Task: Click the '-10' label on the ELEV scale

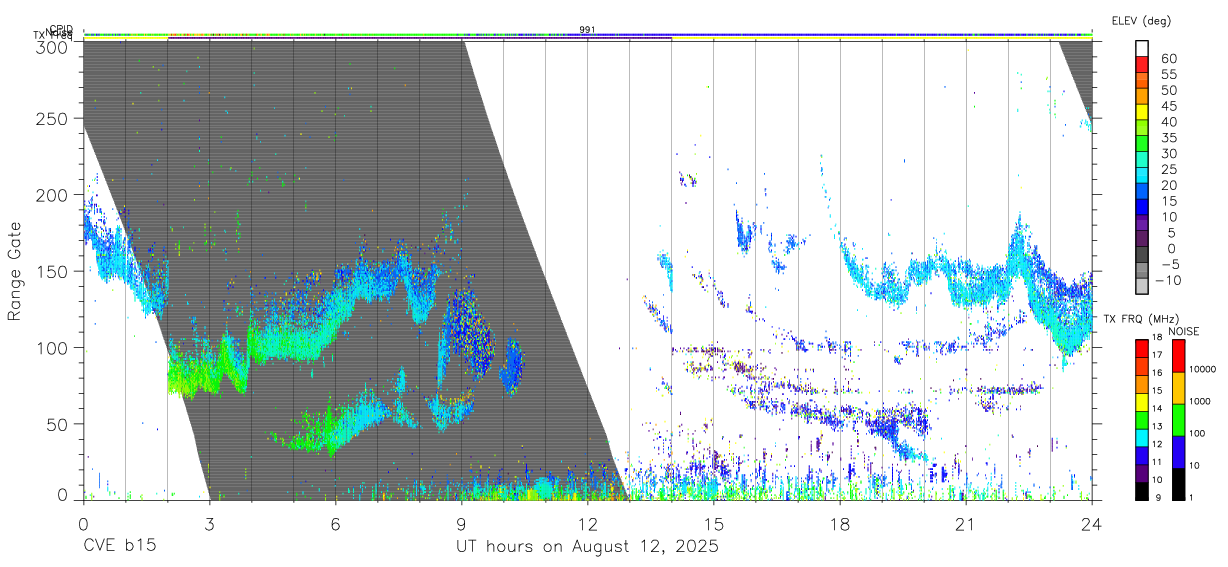Action: 1168,280
